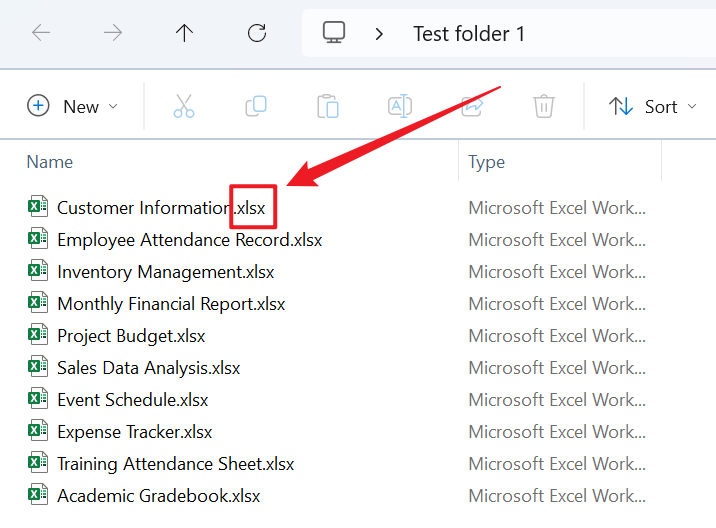The image size is (716, 528).
Task: Select the Monthly Financial Report.xlsx file
Action: (x=171, y=304)
